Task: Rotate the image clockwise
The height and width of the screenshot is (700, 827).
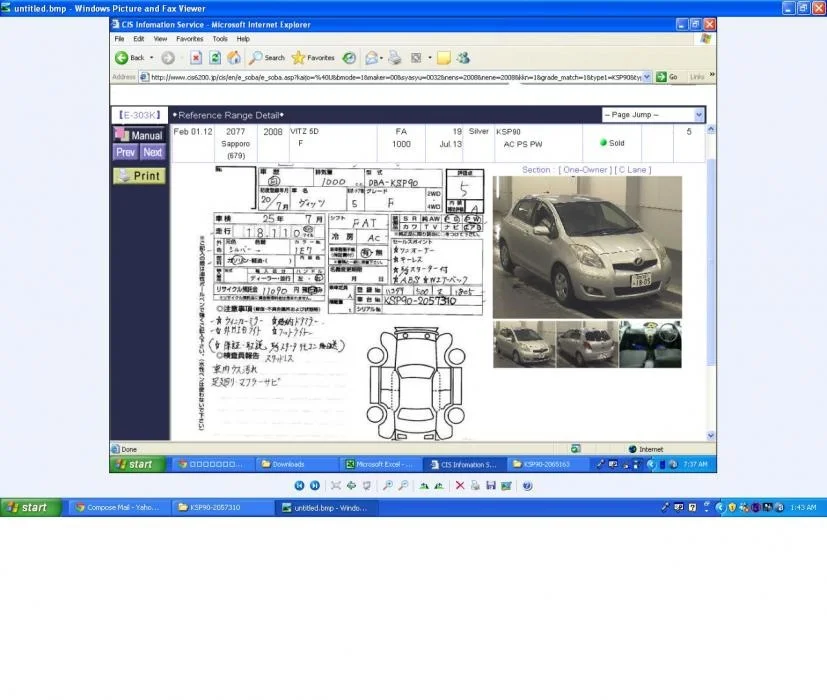Action: (x=424, y=486)
